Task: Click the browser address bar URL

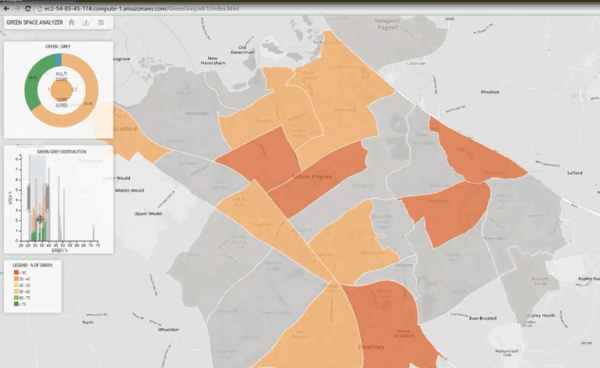Action: pos(141,8)
